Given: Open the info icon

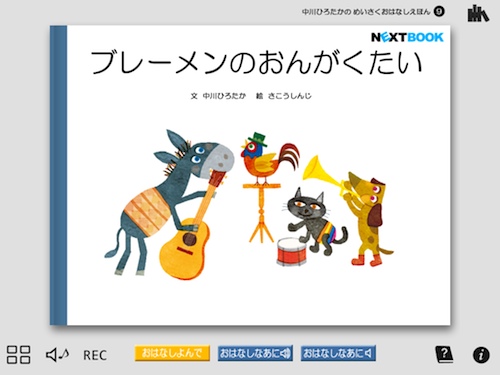Looking at the screenshot, I should click(x=481, y=355).
